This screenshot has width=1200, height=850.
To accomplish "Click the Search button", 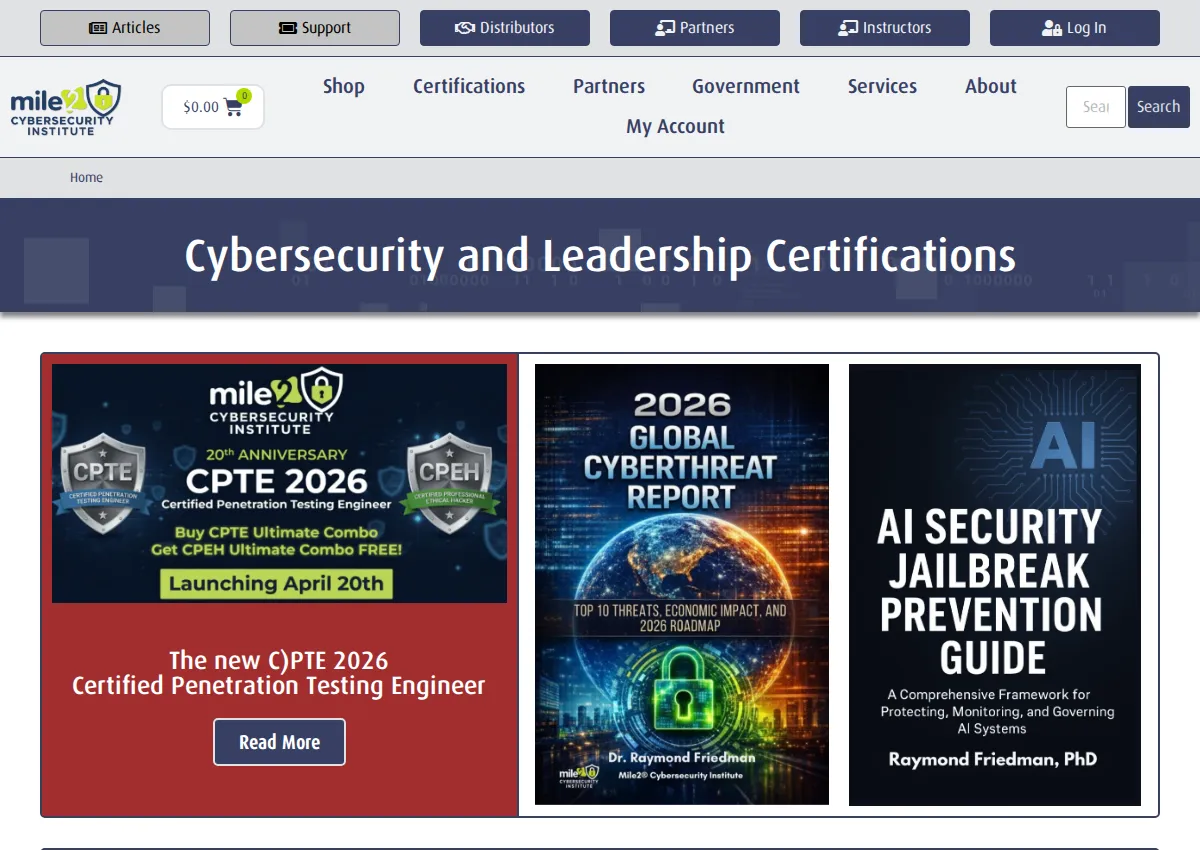I will 1159,107.
